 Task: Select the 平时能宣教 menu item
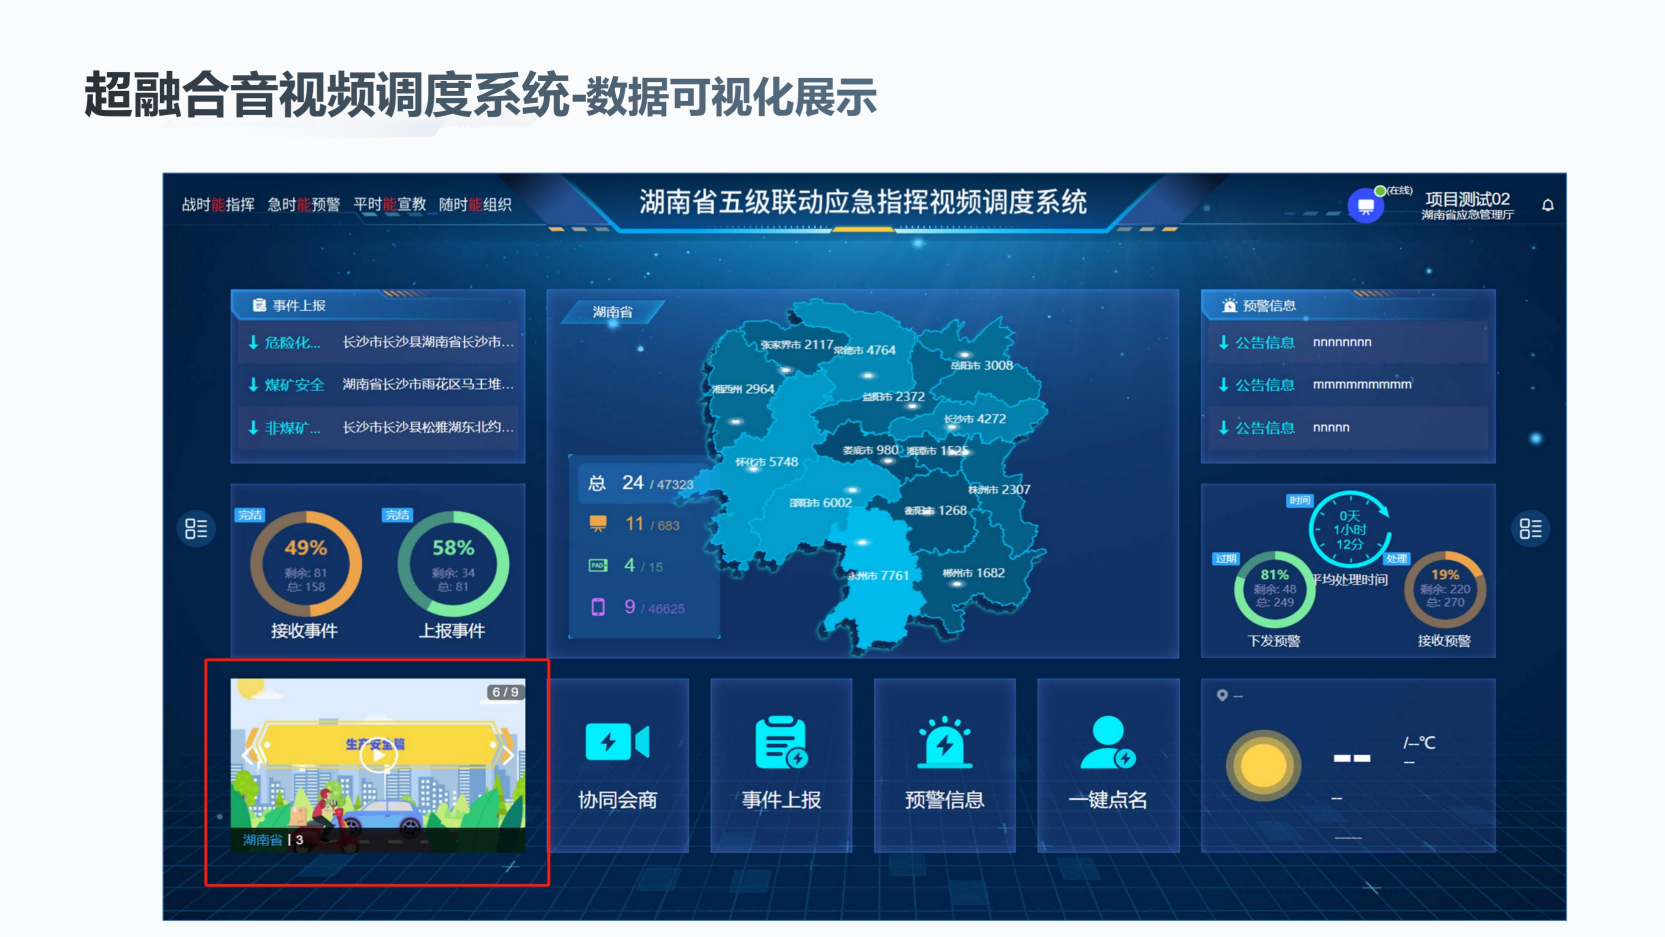390,204
